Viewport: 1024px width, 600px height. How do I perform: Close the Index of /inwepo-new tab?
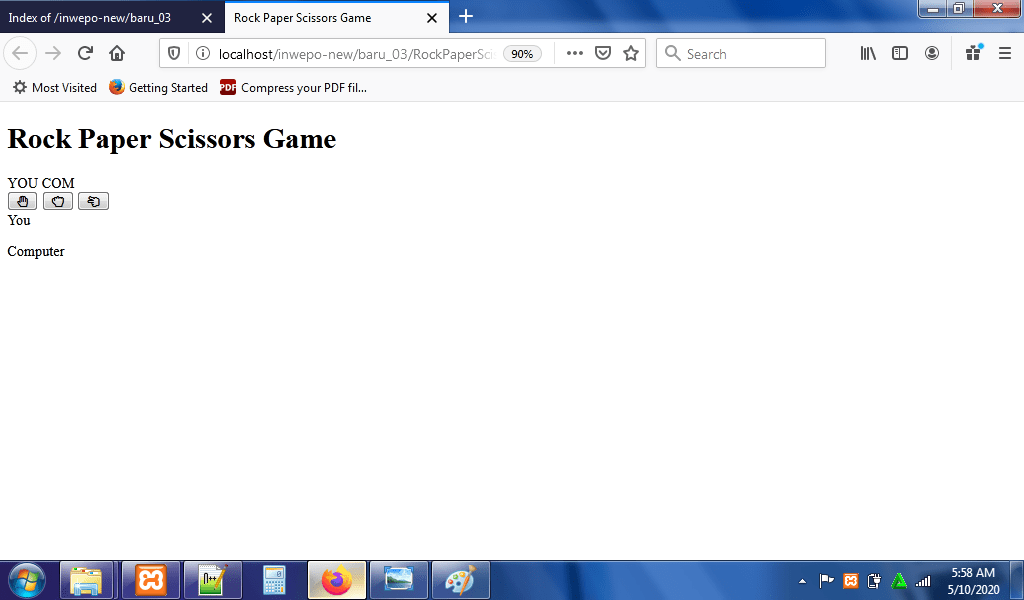(207, 18)
